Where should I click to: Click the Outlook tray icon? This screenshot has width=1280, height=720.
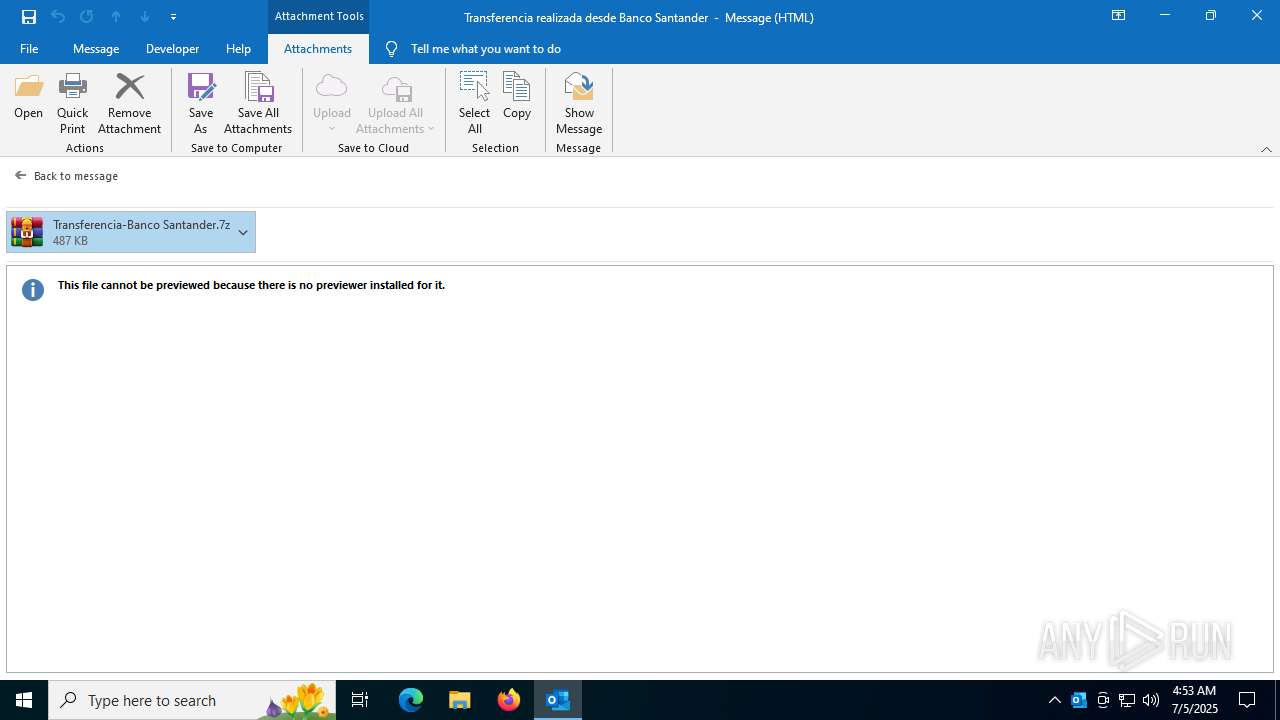[1079, 700]
